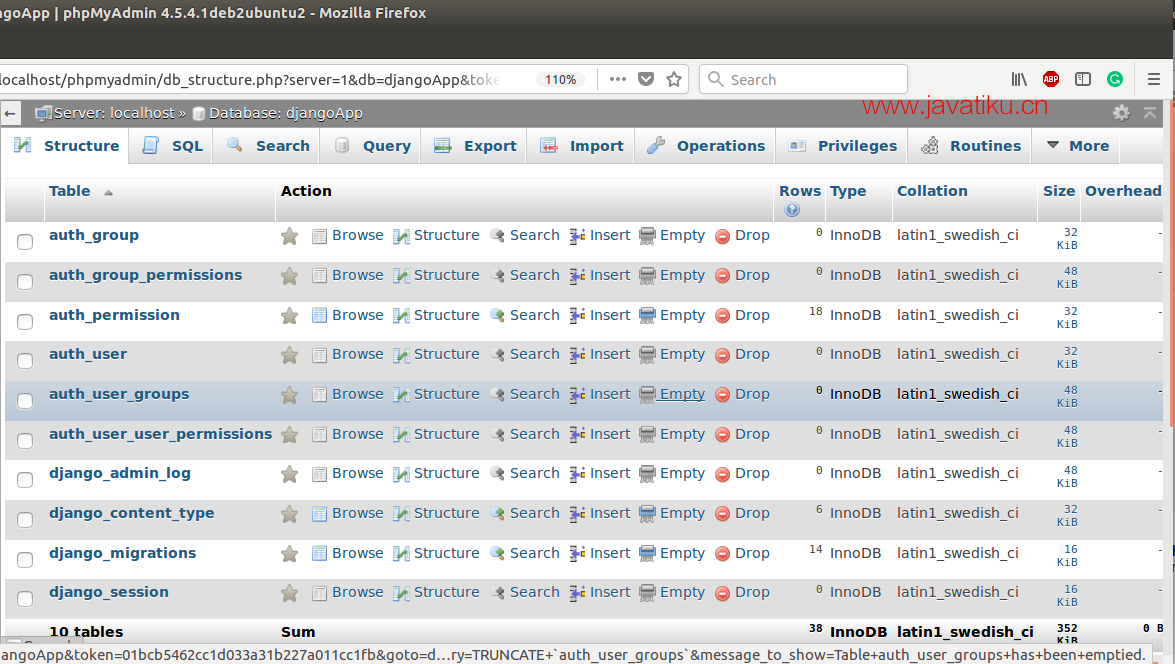This screenshot has width=1175, height=664.
Task: Open the page actions three-dot menu
Action: [617, 79]
